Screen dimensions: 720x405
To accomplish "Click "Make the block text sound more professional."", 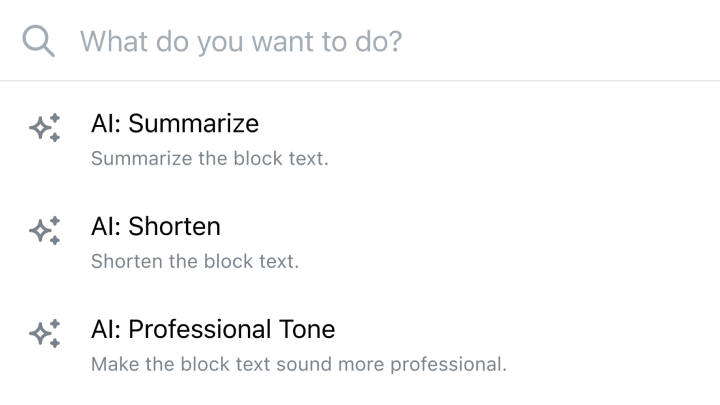I will pos(299,364).
